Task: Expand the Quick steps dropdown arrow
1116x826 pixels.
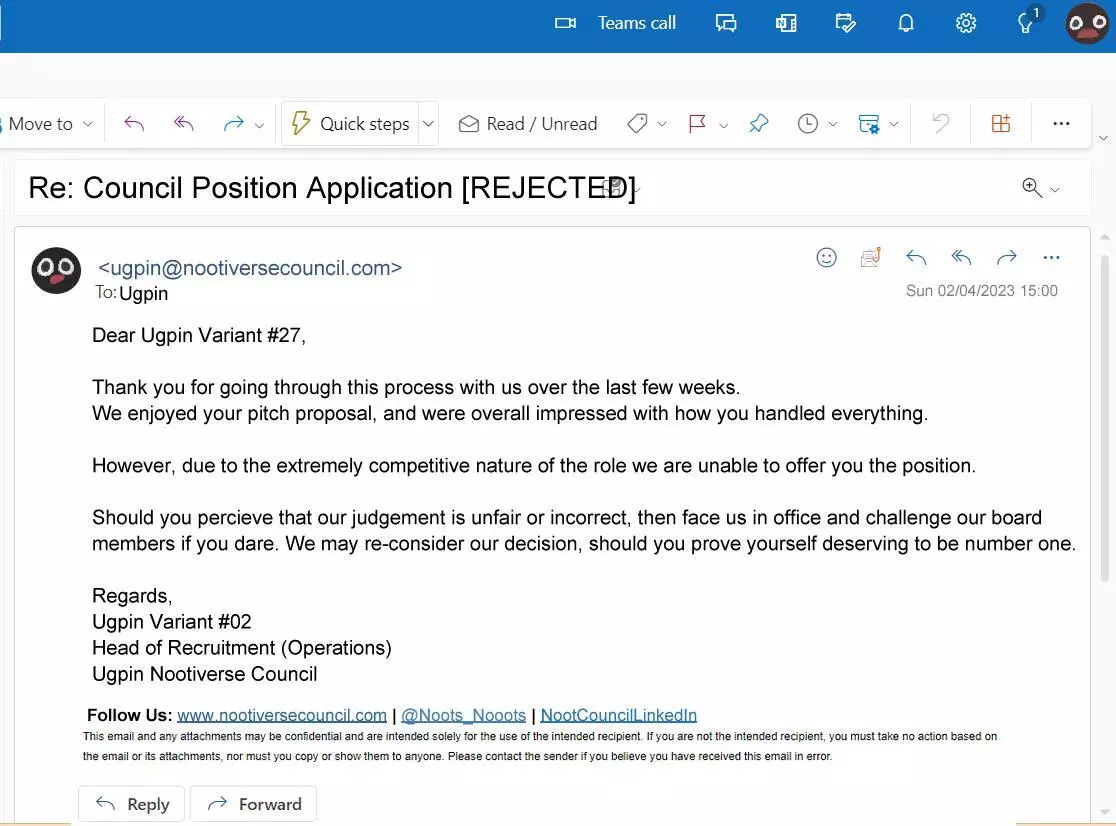Action: [x=428, y=123]
